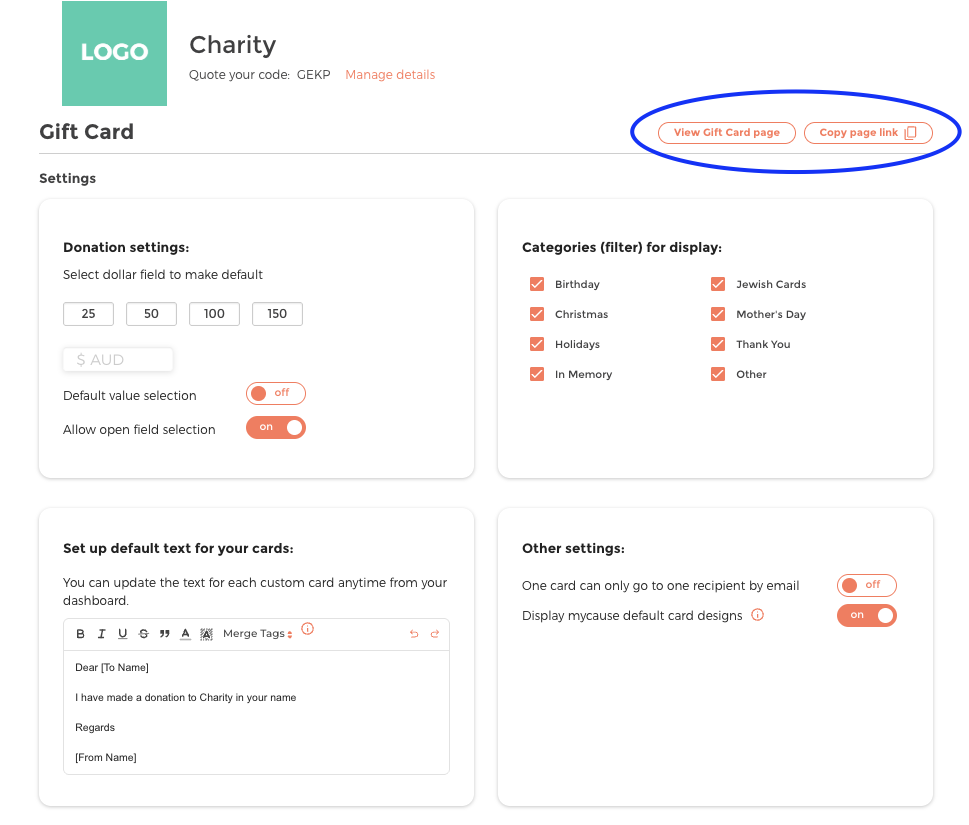Open Manage details link
The height and width of the screenshot is (825, 969).
tap(390, 75)
